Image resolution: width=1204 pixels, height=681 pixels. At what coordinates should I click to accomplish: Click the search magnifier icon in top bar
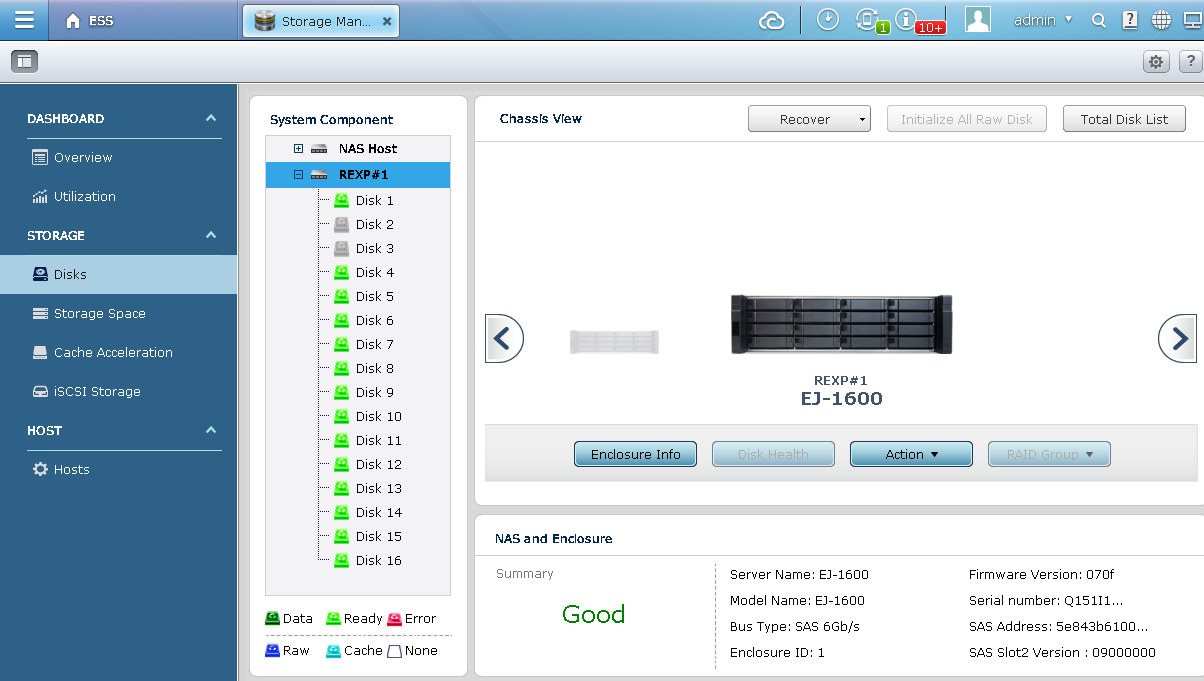pos(1098,20)
